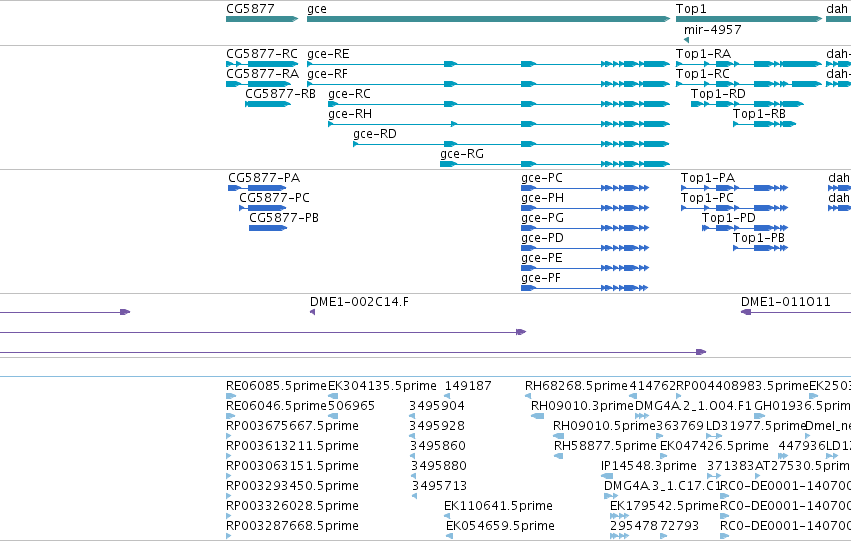Select transcript Top1-RC
The width and height of the screenshot is (851, 541).
[x=749, y=84]
